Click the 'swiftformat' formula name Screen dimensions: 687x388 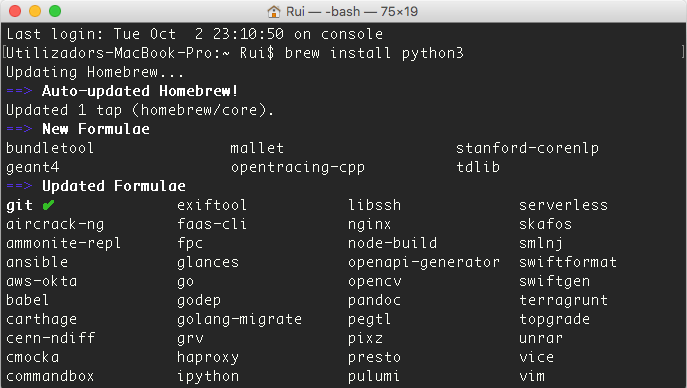click(x=568, y=262)
